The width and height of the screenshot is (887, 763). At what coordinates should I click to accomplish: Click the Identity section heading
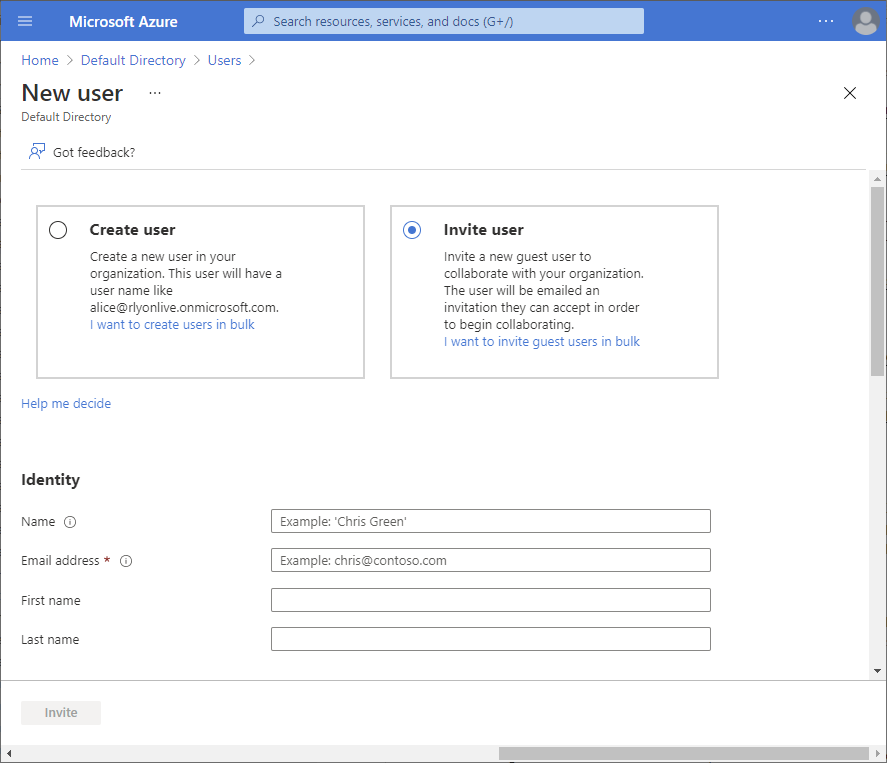point(50,480)
